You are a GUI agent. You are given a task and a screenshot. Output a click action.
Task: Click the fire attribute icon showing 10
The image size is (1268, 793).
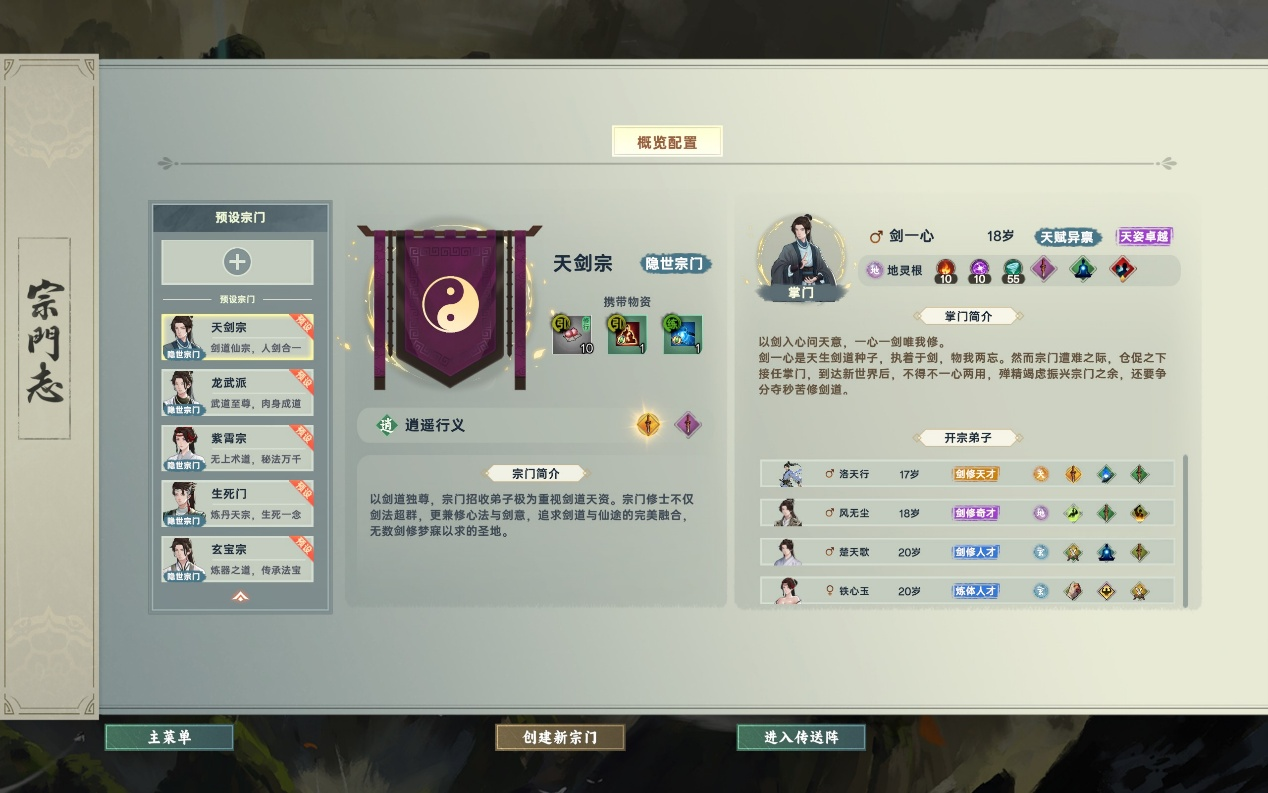pos(945,270)
